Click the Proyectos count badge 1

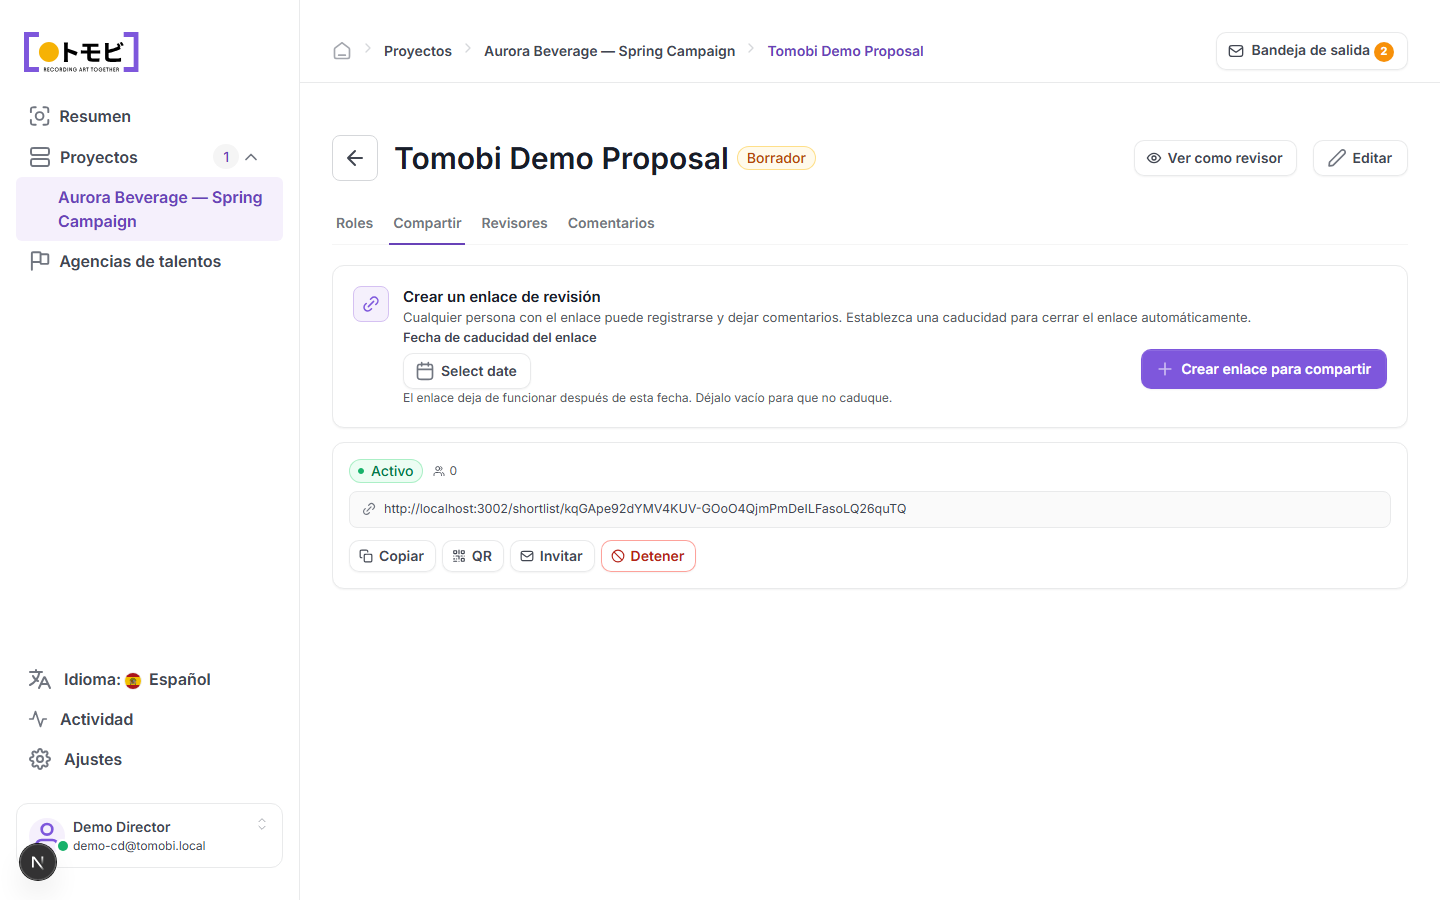tap(226, 157)
